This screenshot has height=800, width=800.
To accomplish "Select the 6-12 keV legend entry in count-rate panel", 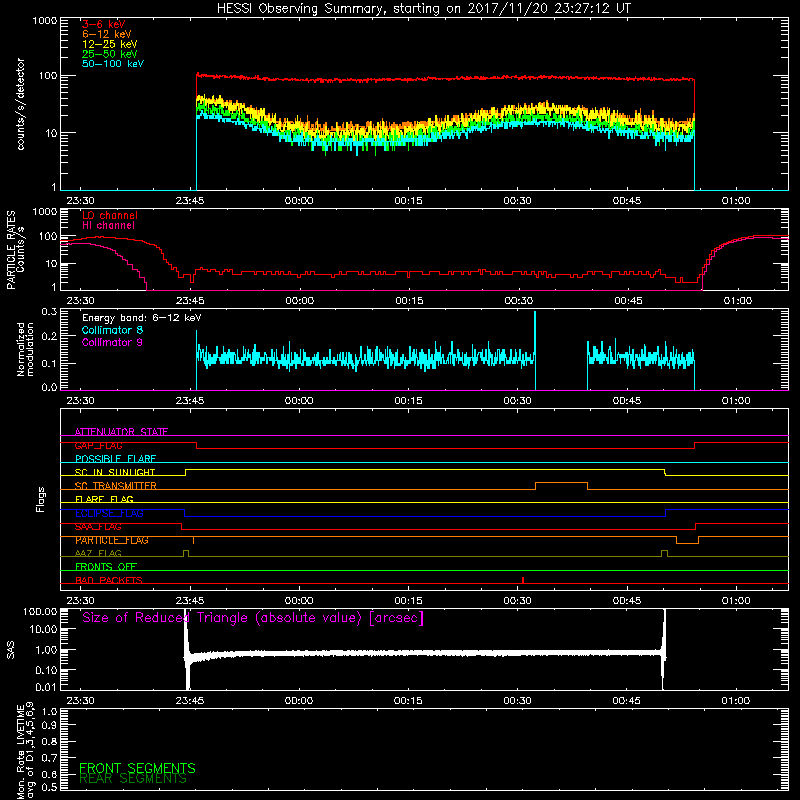I will coord(107,34).
